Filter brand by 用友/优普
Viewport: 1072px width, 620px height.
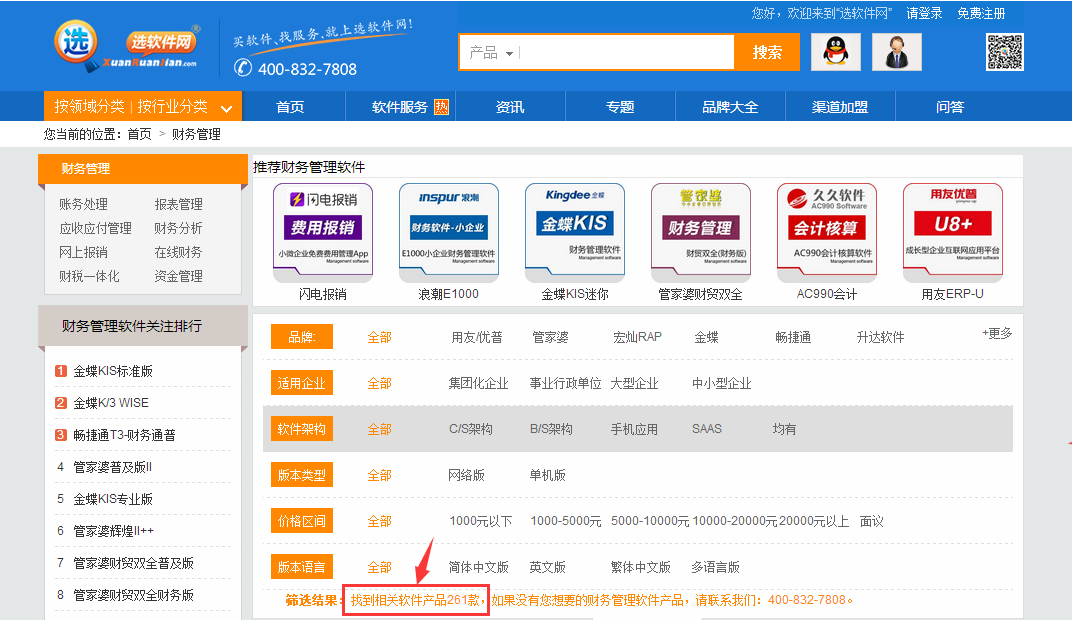click(x=477, y=337)
